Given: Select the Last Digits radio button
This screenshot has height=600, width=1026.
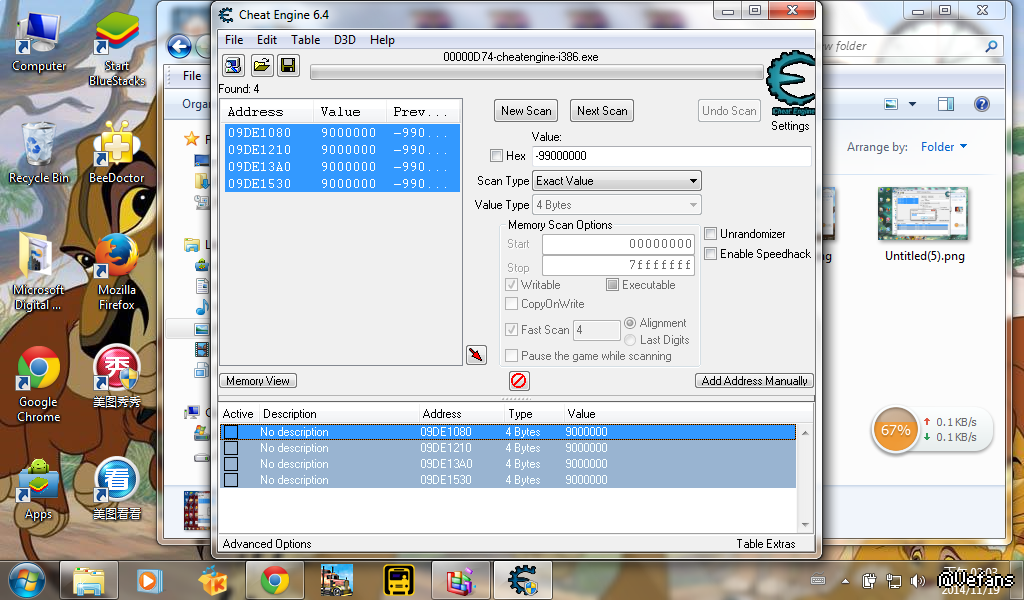Looking at the screenshot, I should 630,340.
